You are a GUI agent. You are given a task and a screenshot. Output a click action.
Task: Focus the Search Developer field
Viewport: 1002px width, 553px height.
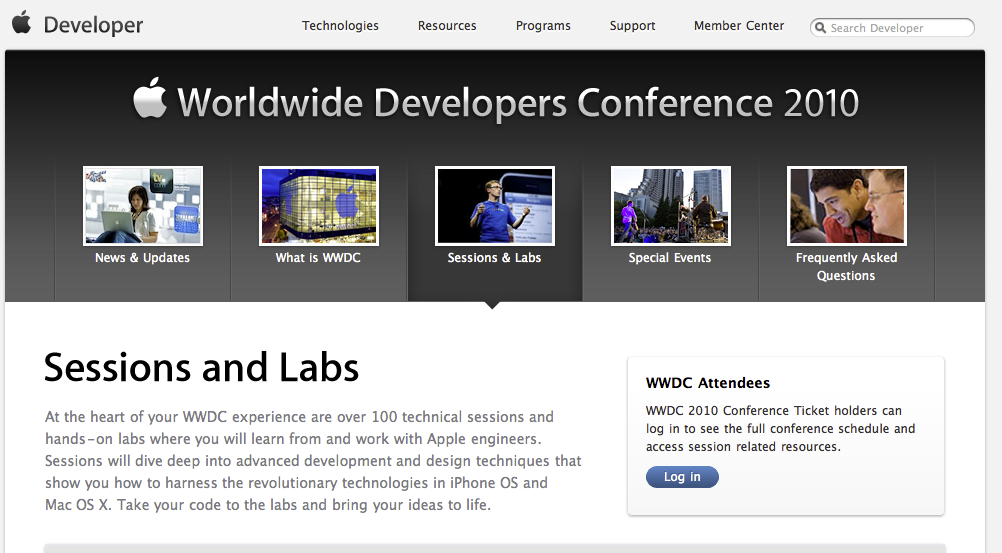pos(892,27)
